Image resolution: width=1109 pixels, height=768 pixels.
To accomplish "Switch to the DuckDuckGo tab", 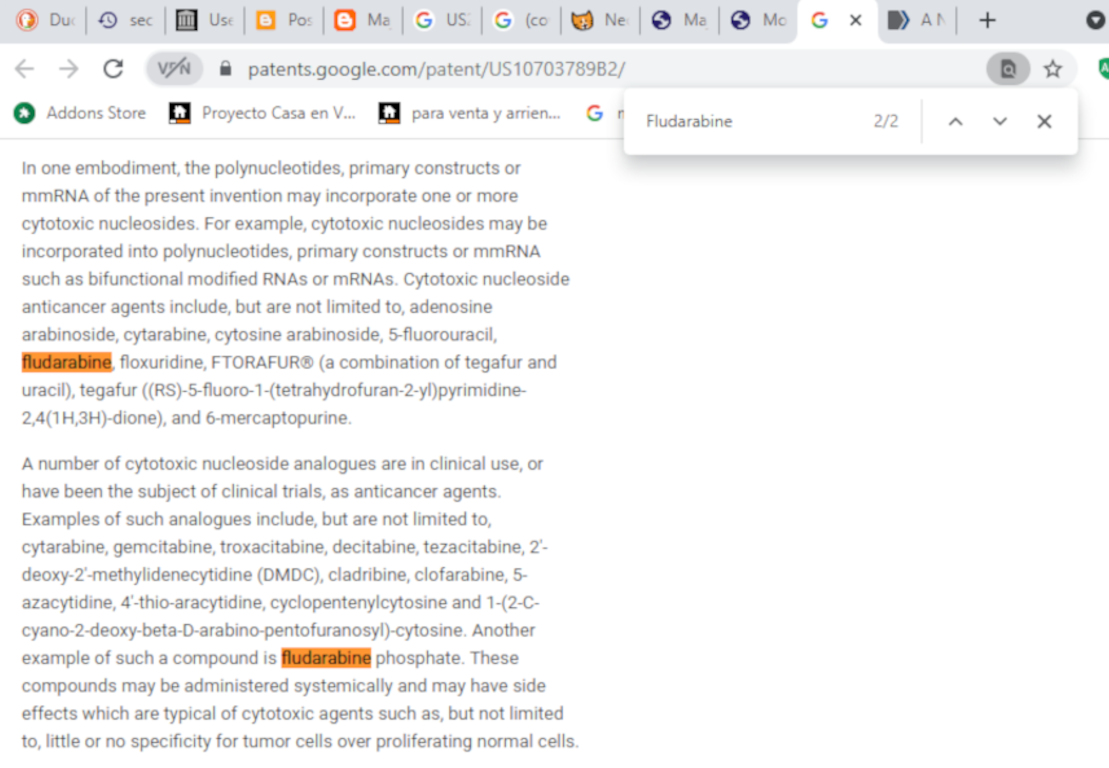I will coord(47,20).
